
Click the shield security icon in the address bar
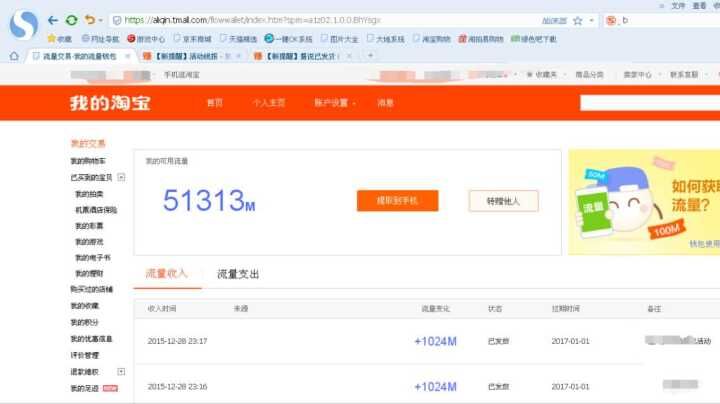pyautogui.click(x=117, y=20)
